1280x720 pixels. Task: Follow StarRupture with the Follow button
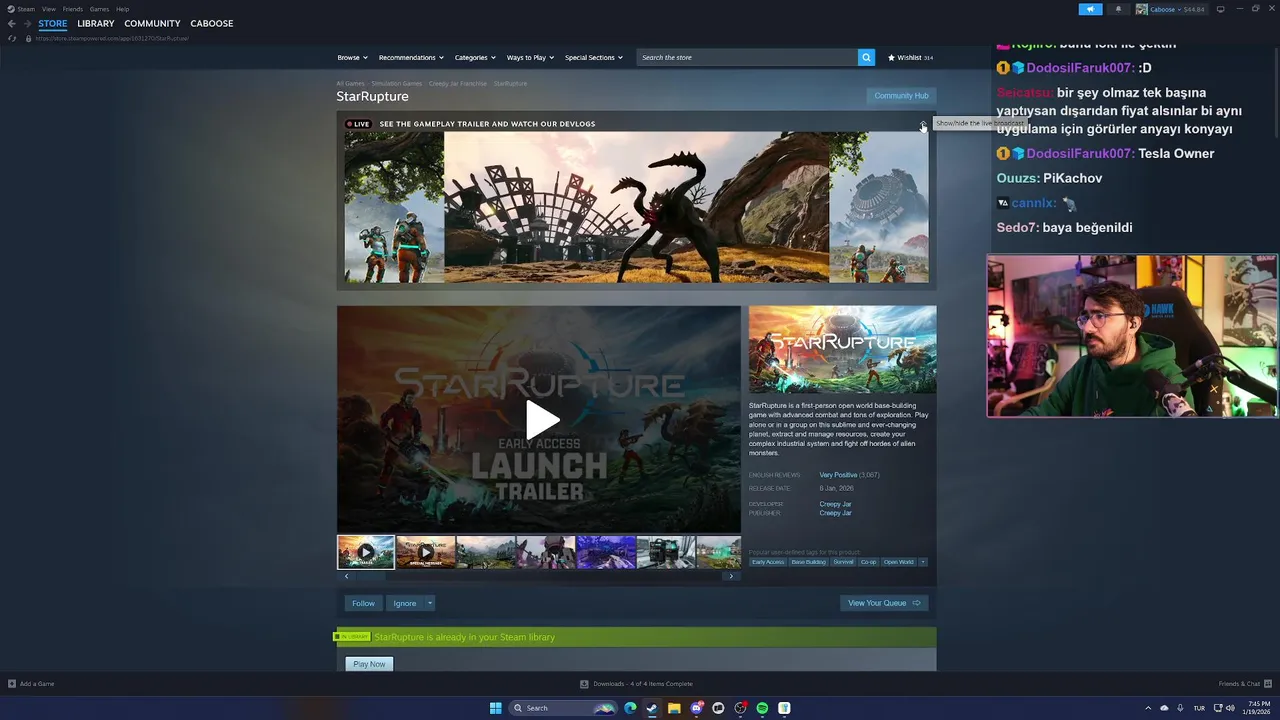coord(363,603)
